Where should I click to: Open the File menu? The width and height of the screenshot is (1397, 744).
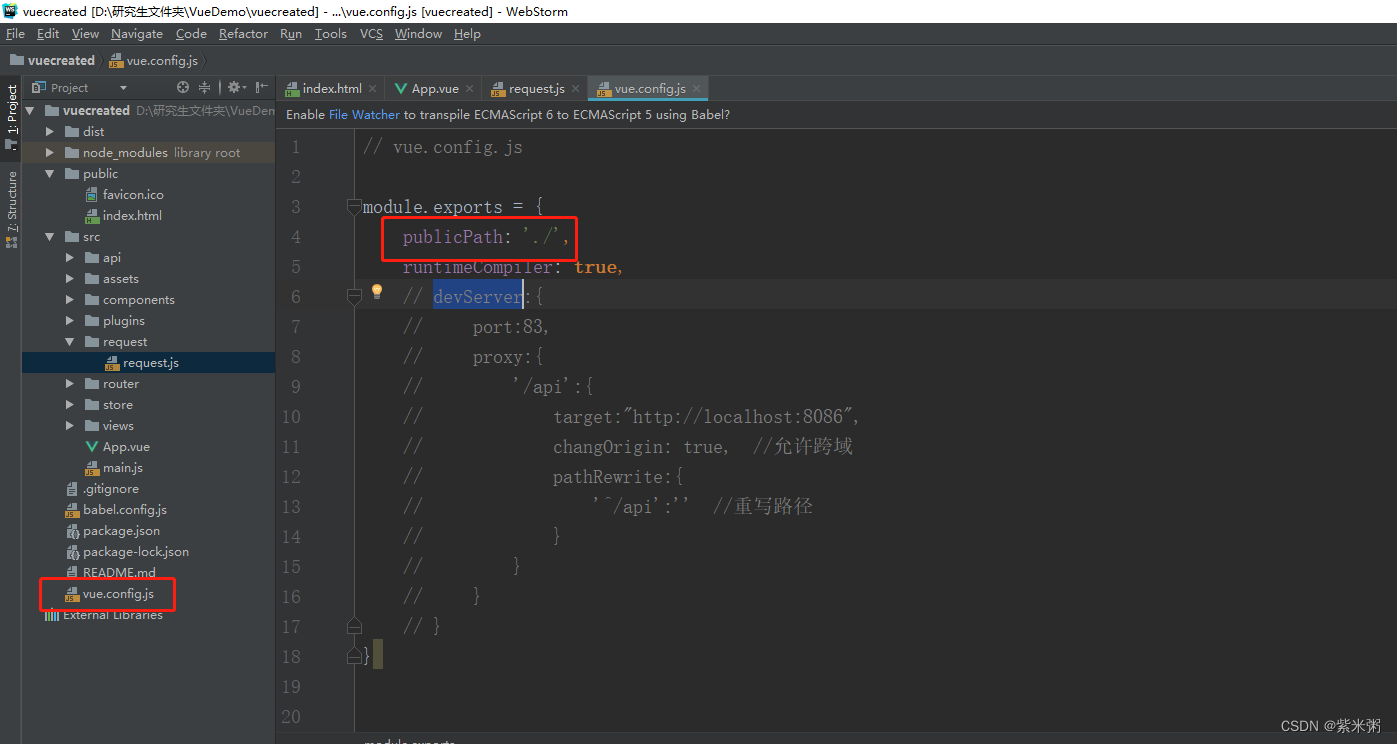coord(15,34)
